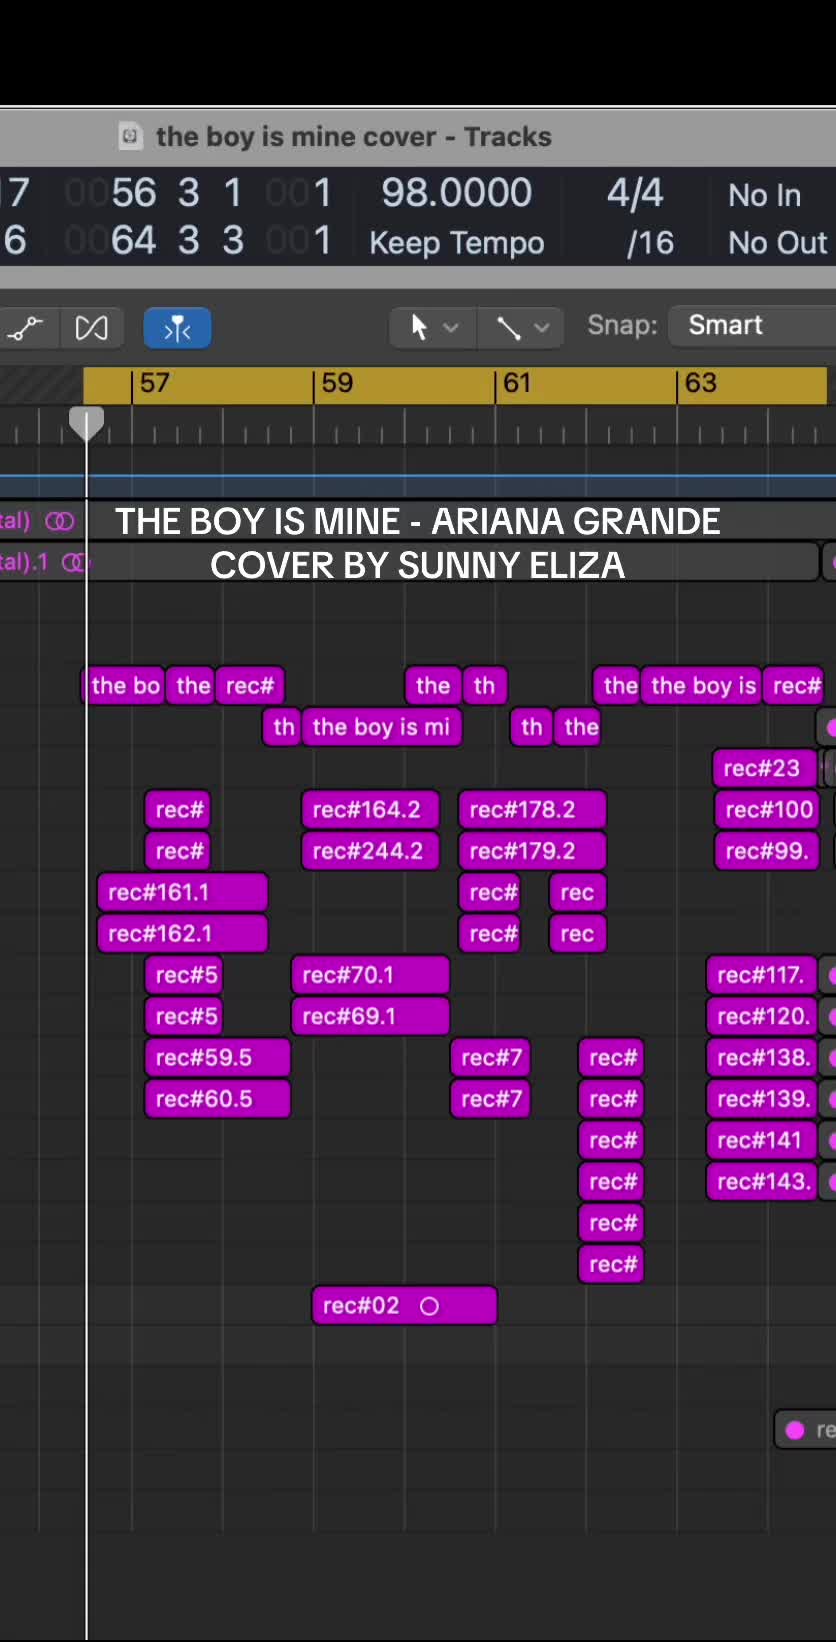Disable the blue Catch Playhead button
This screenshot has height=1642, width=836.
[x=177, y=328]
